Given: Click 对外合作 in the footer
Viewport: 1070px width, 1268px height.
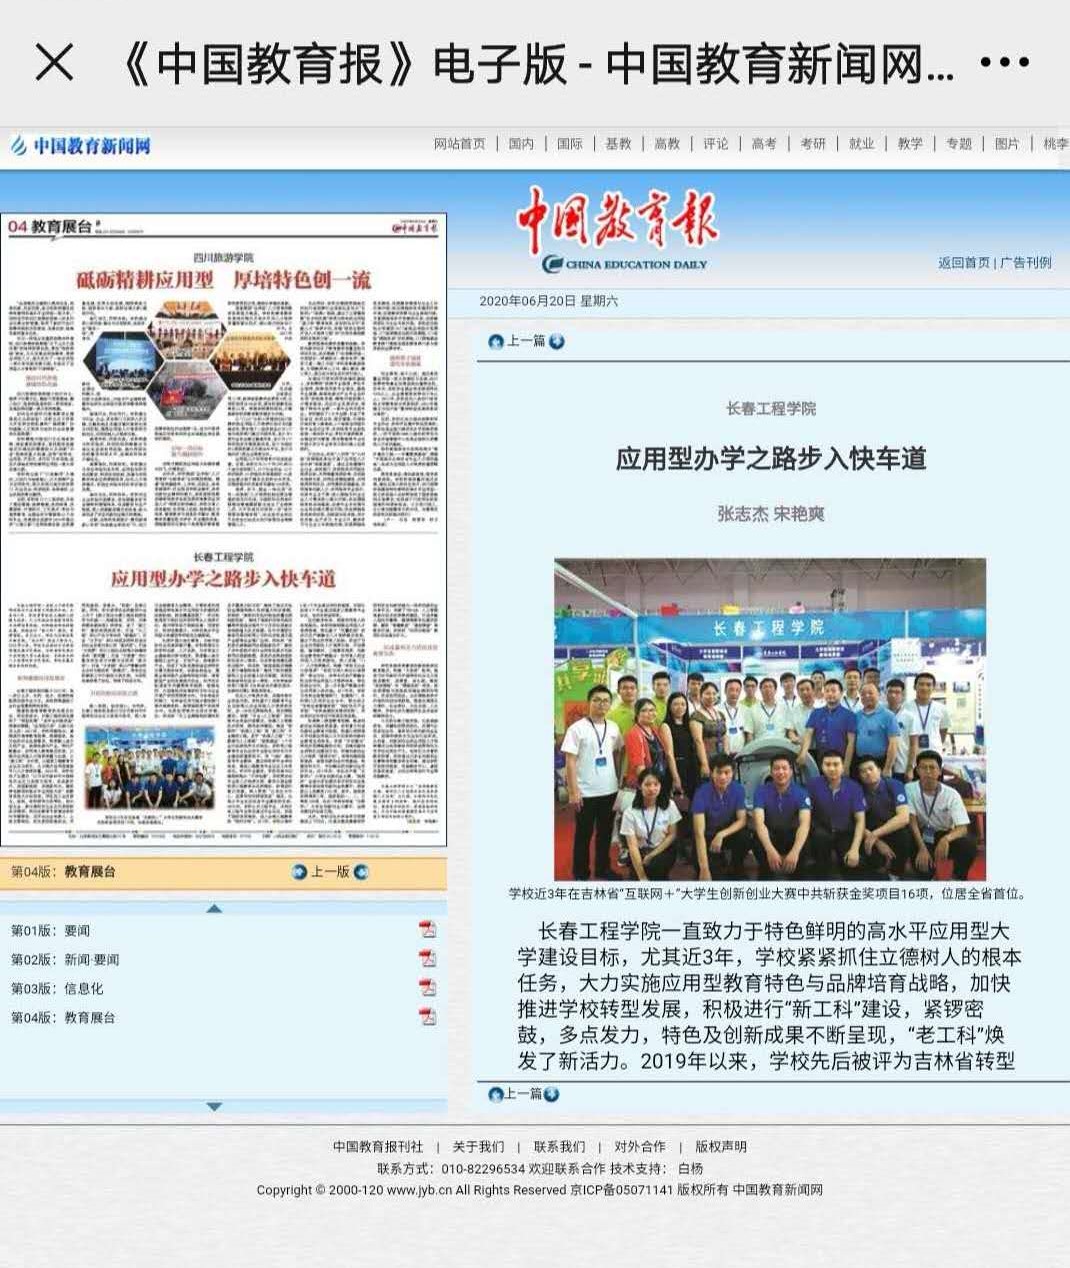Looking at the screenshot, I should click(x=640, y=1147).
